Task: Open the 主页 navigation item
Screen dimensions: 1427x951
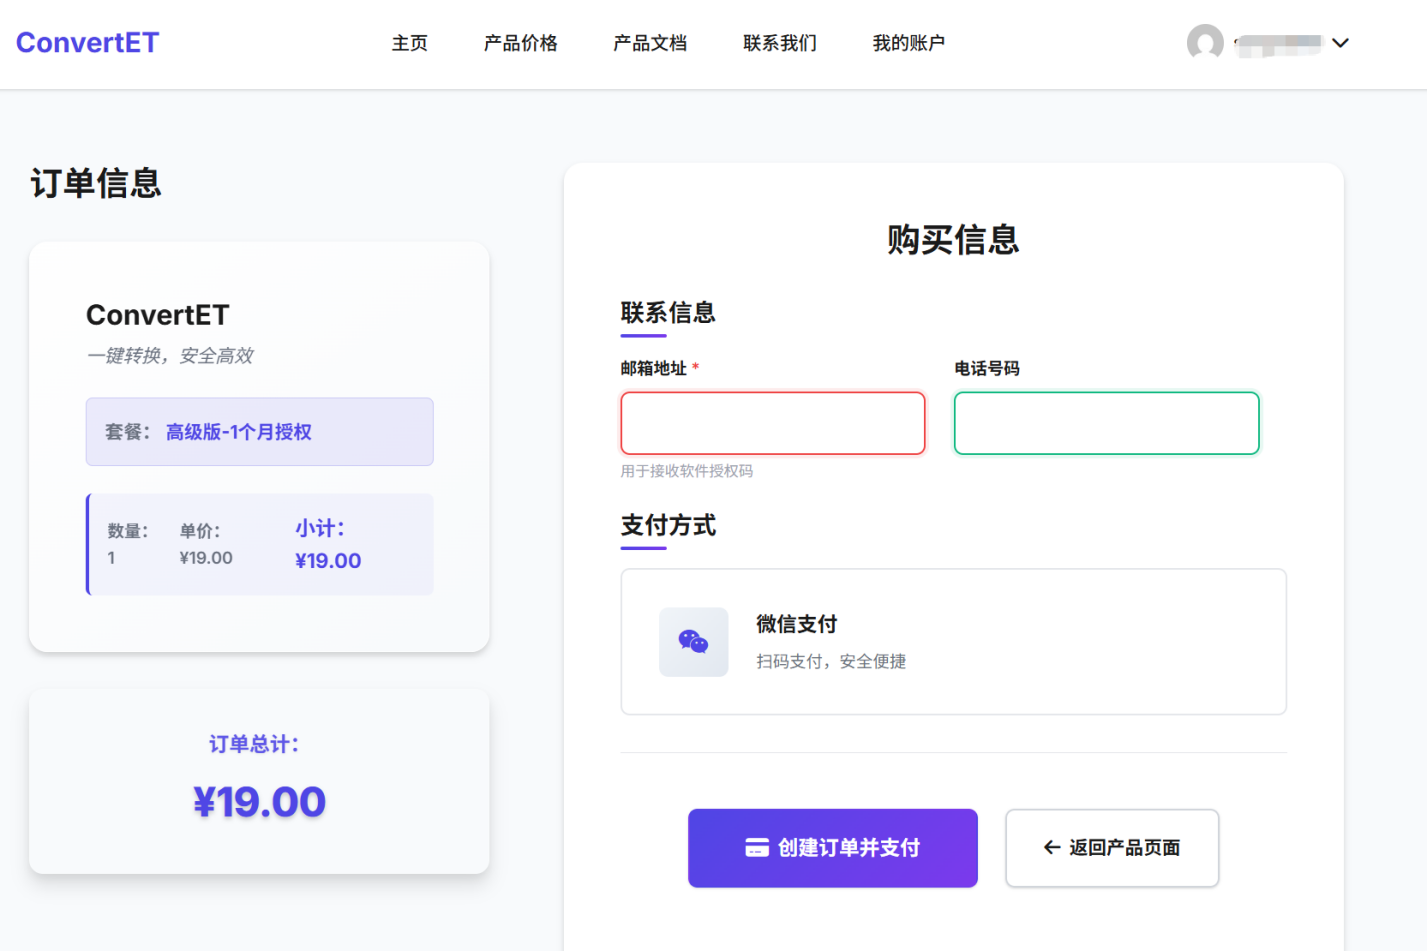Action: click(x=410, y=43)
